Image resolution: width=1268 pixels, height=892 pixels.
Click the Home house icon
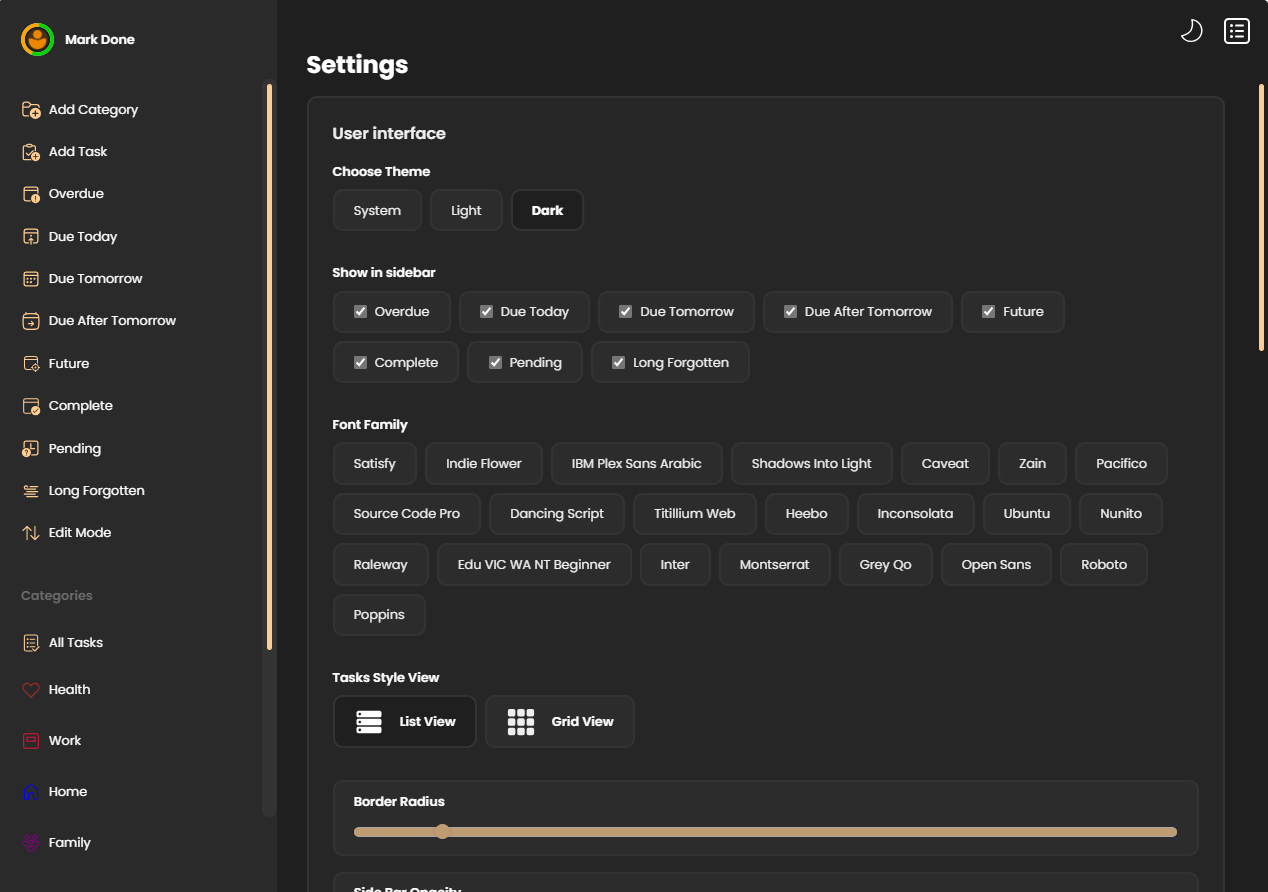point(31,792)
